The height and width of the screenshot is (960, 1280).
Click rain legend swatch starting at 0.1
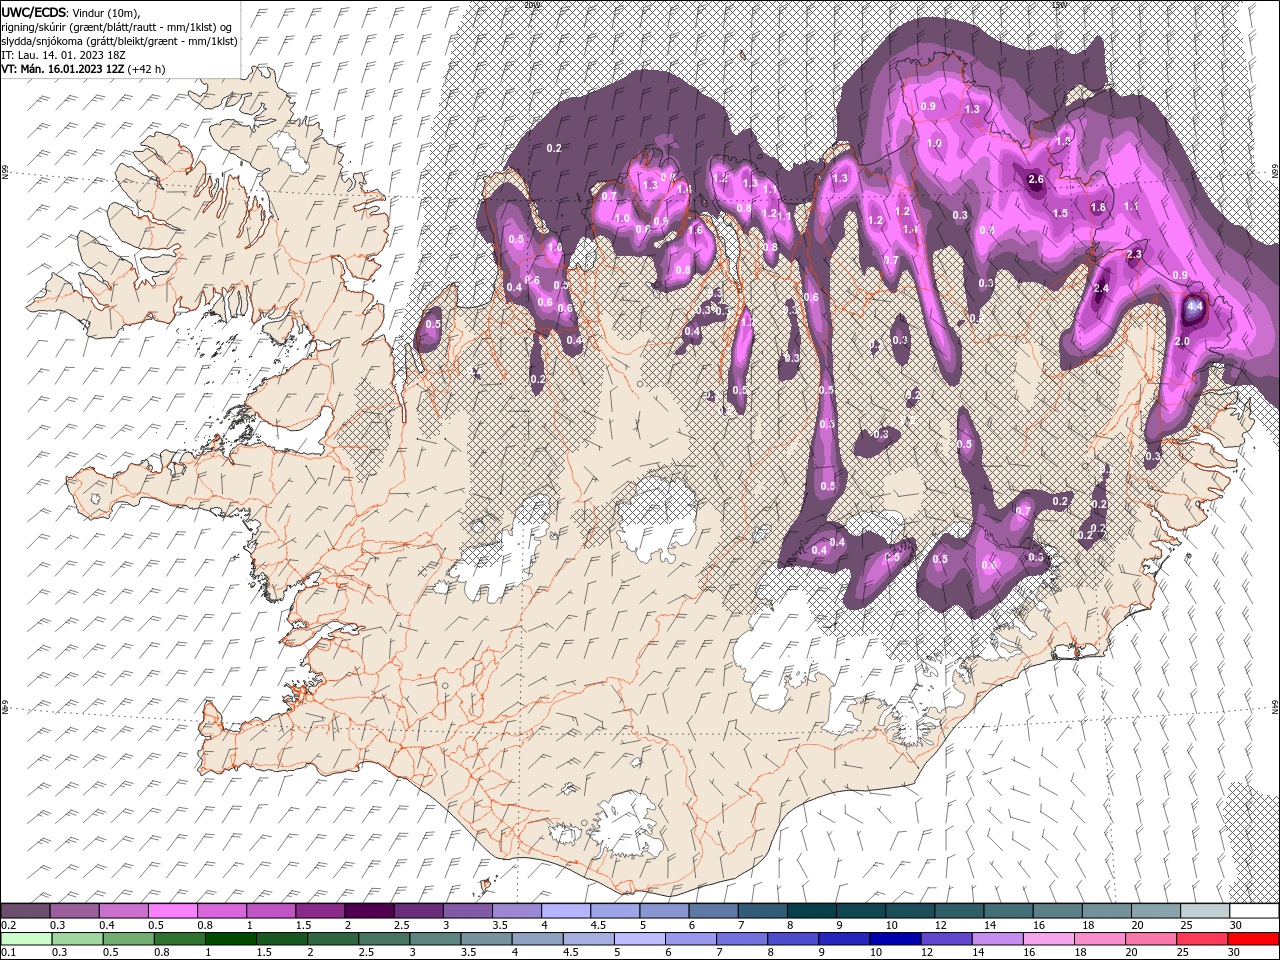click(x=26, y=939)
